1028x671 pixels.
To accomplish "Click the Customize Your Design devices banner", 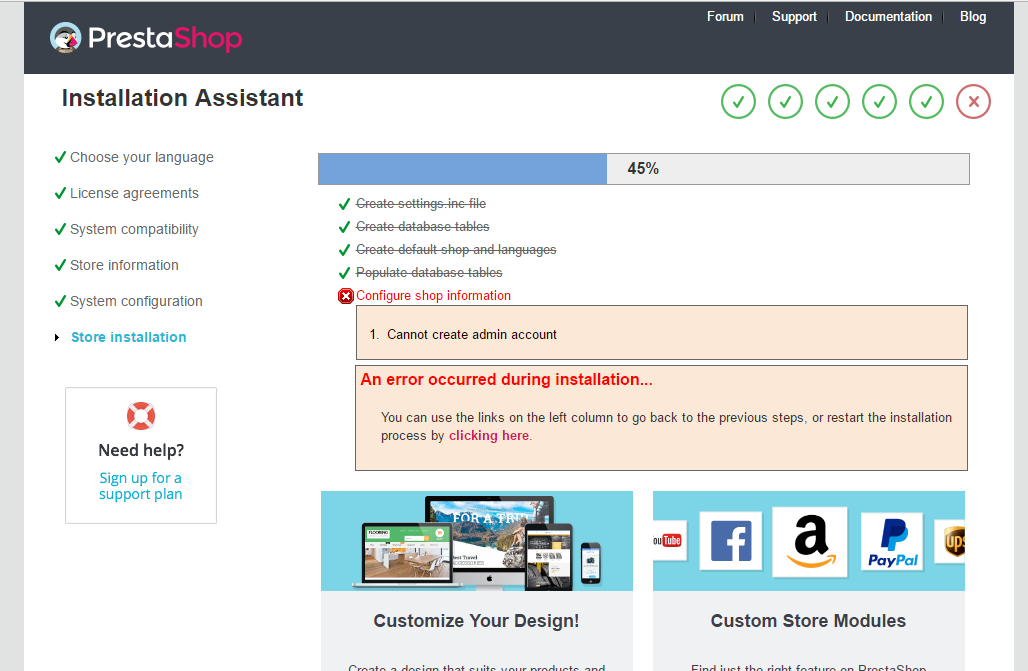I will point(477,541).
